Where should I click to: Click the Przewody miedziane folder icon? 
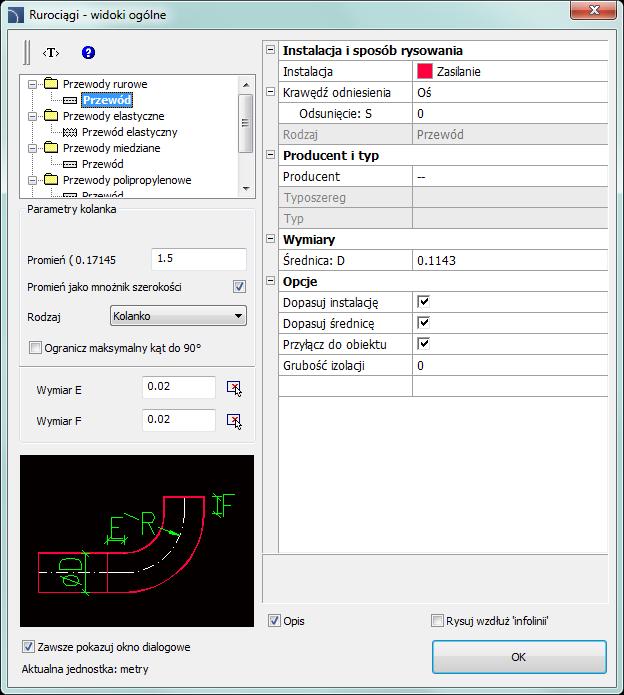(51, 147)
